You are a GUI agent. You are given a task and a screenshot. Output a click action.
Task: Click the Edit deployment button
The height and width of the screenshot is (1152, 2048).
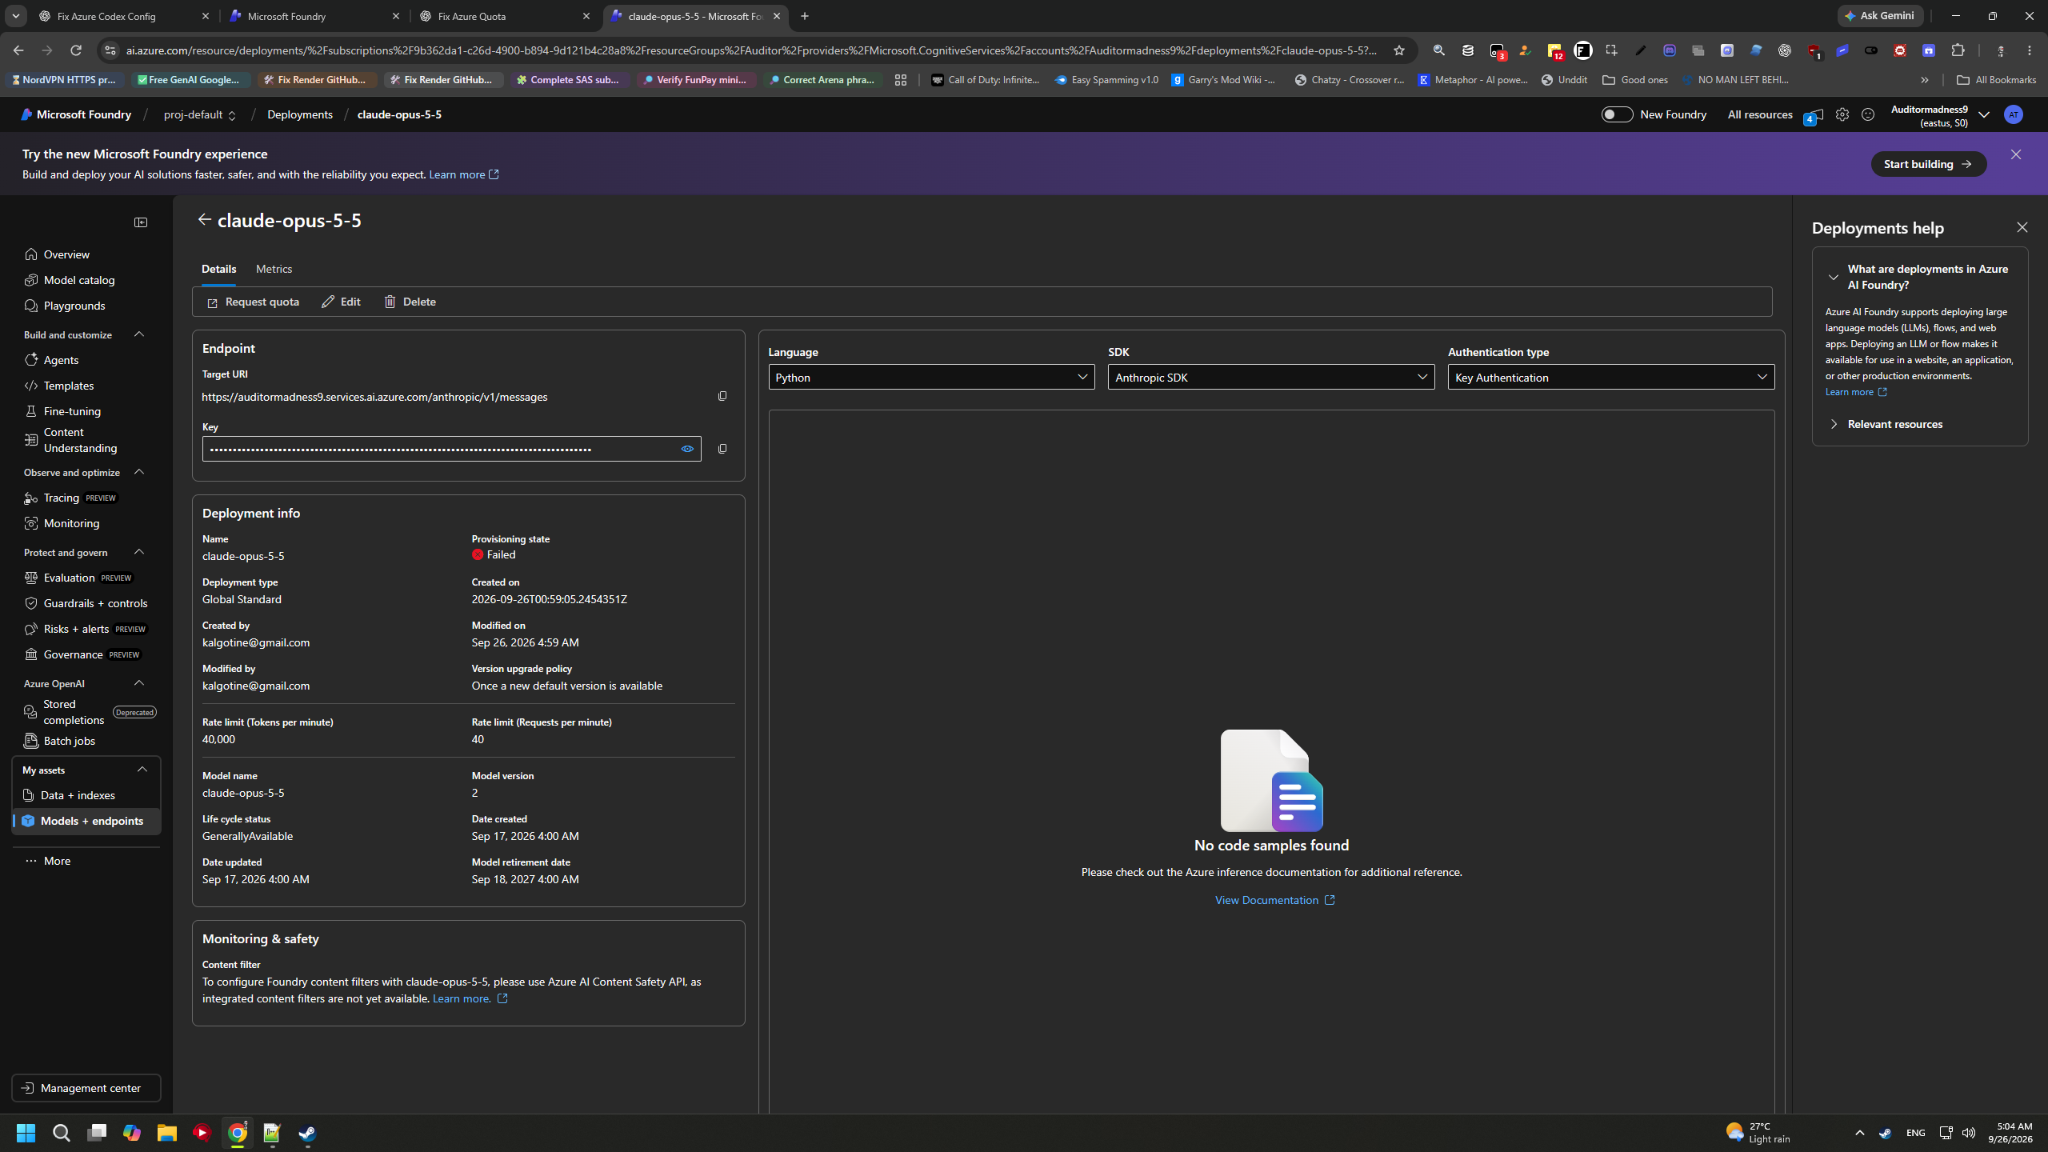coord(341,302)
